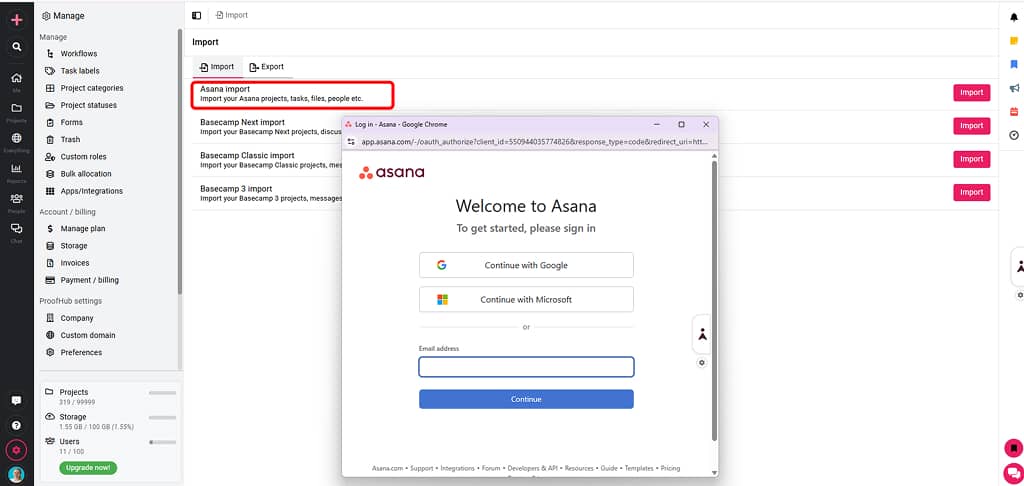
Task: Open Apps/Integrations
Action: pyautogui.click(x=91, y=191)
